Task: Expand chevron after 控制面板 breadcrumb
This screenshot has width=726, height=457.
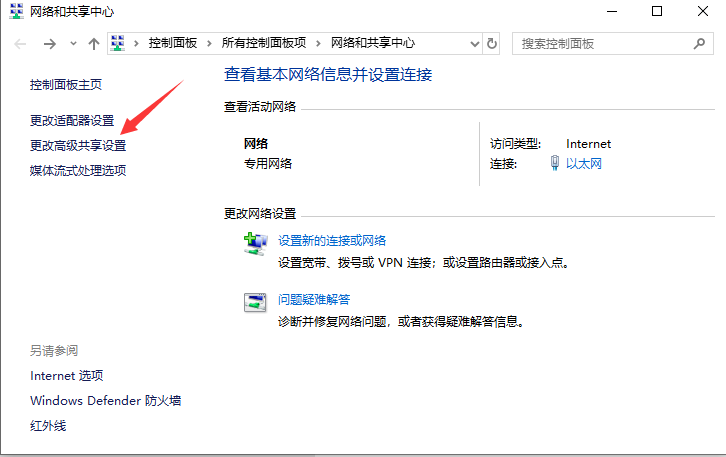Action: (x=208, y=44)
